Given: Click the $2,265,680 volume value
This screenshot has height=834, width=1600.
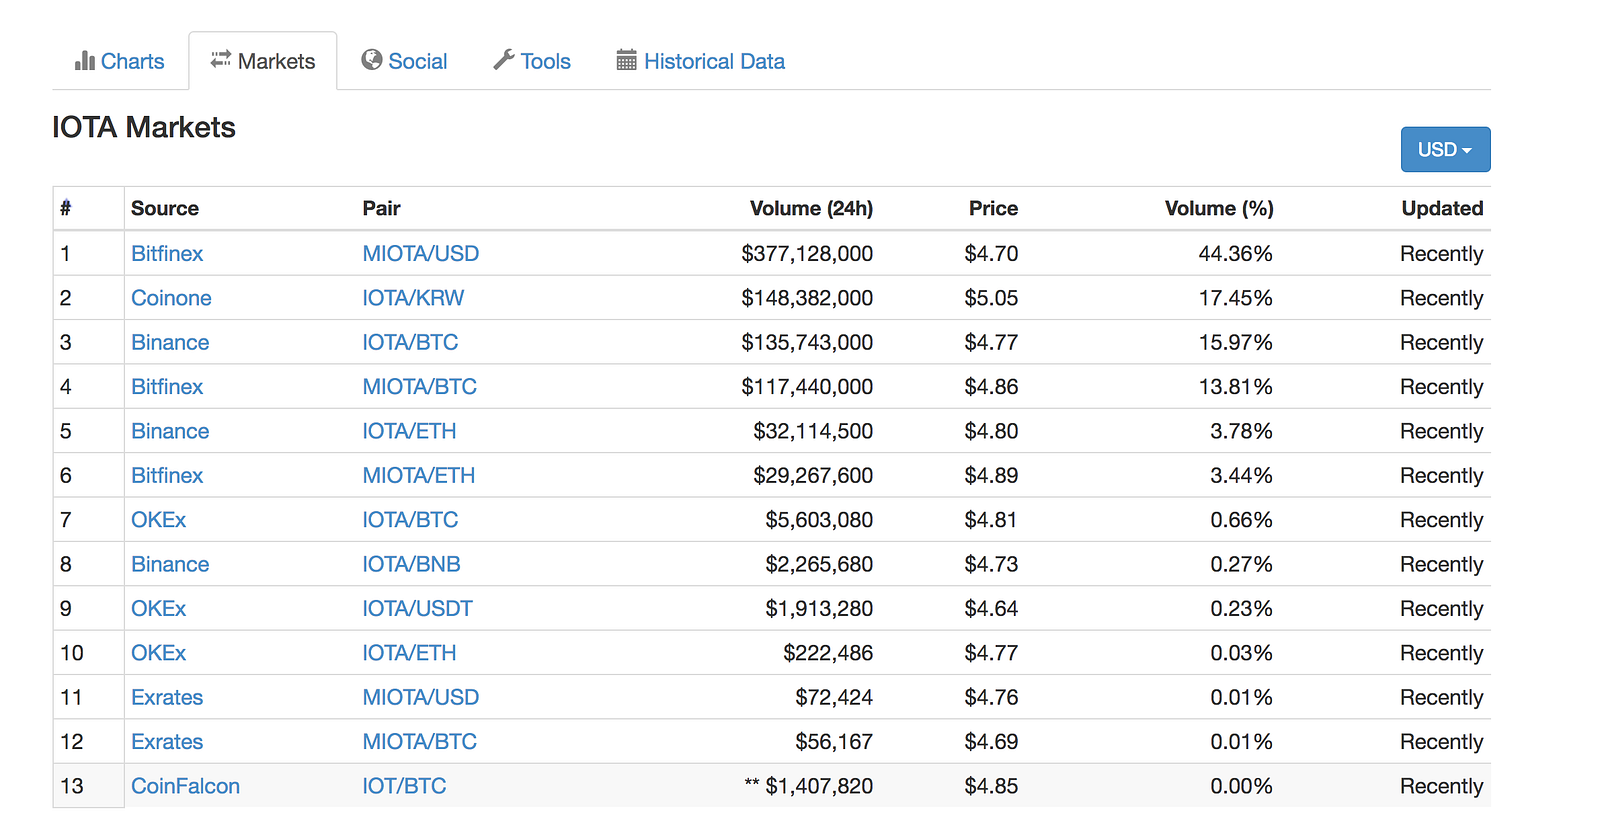Looking at the screenshot, I should [819, 564].
